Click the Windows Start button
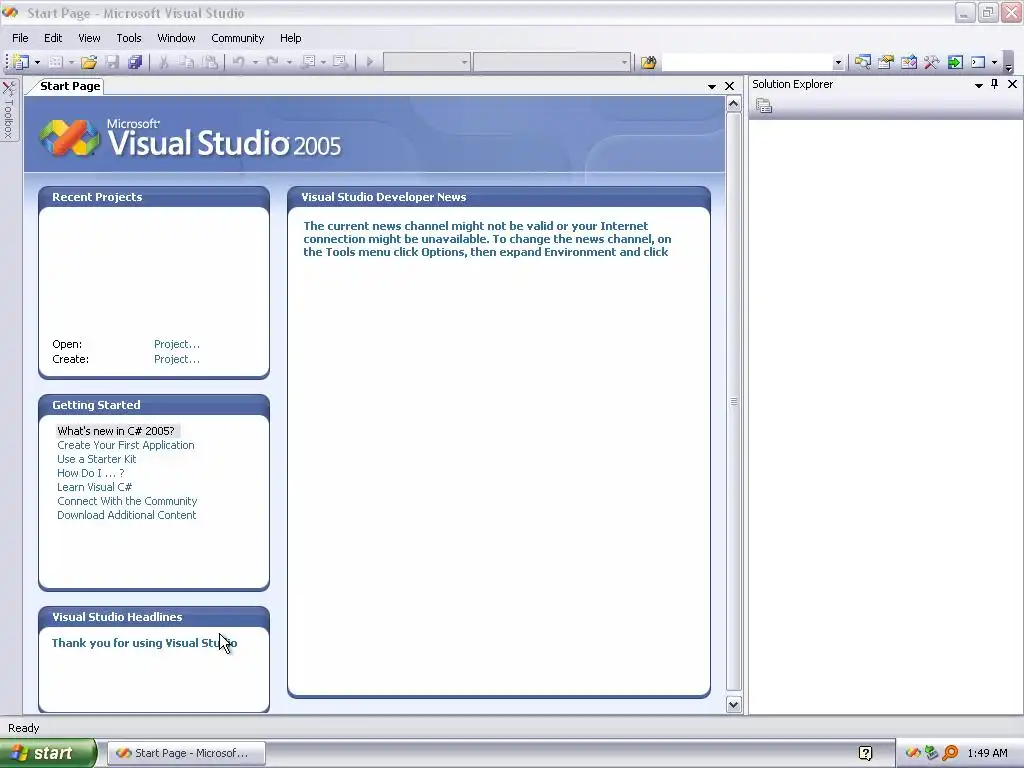 point(48,753)
